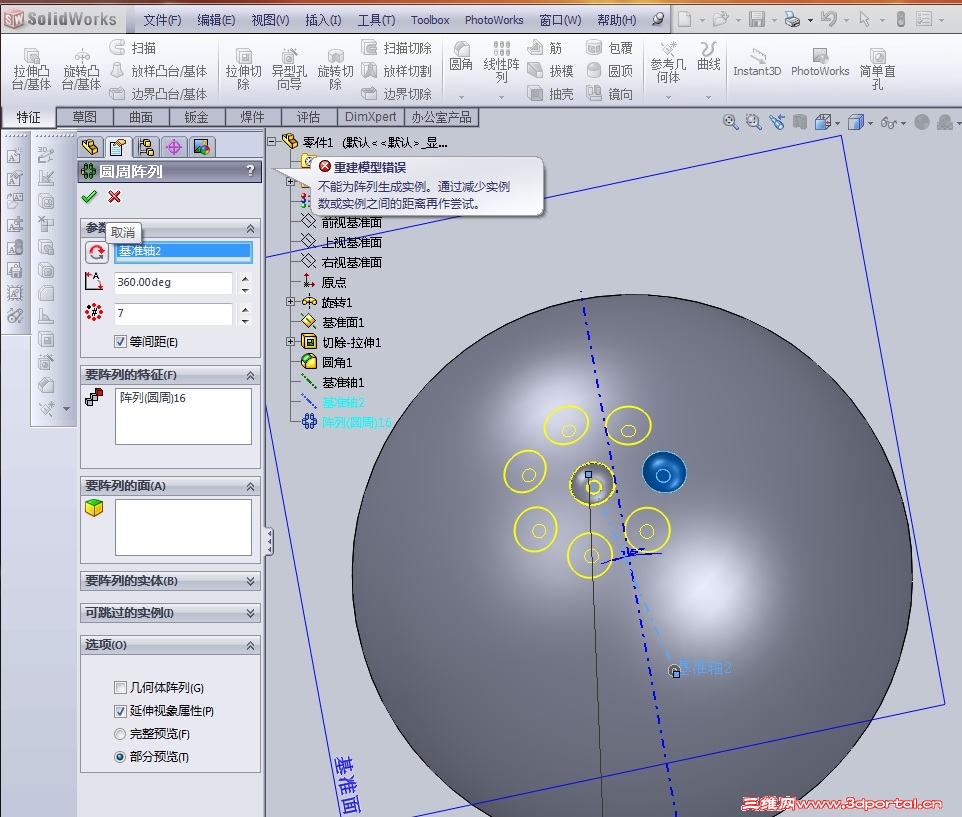The width and height of the screenshot is (962, 817).
Task: Open the ConfigurationManager tab icon
Action: click(x=145, y=147)
